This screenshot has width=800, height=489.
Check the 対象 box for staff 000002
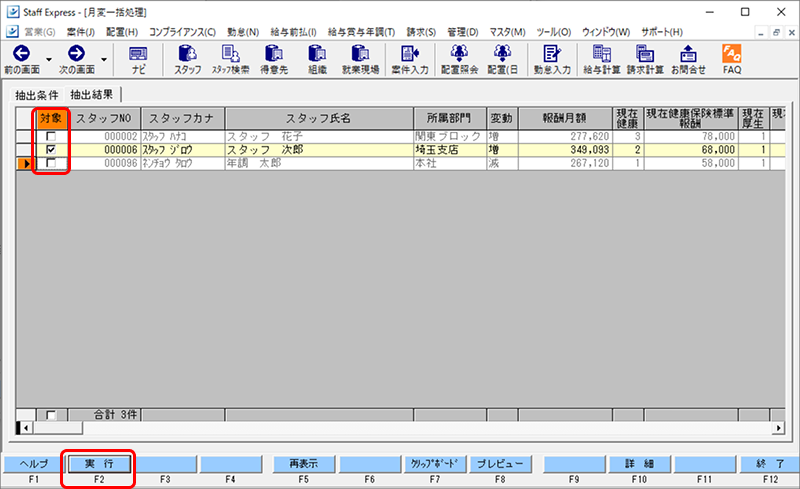click(x=51, y=136)
